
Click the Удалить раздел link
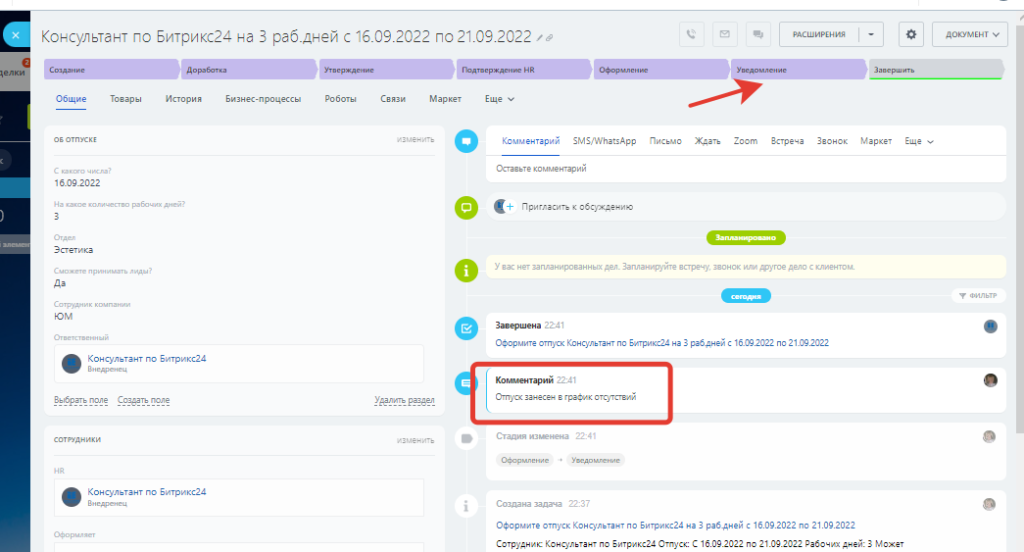pyautogui.click(x=404, y=400)
